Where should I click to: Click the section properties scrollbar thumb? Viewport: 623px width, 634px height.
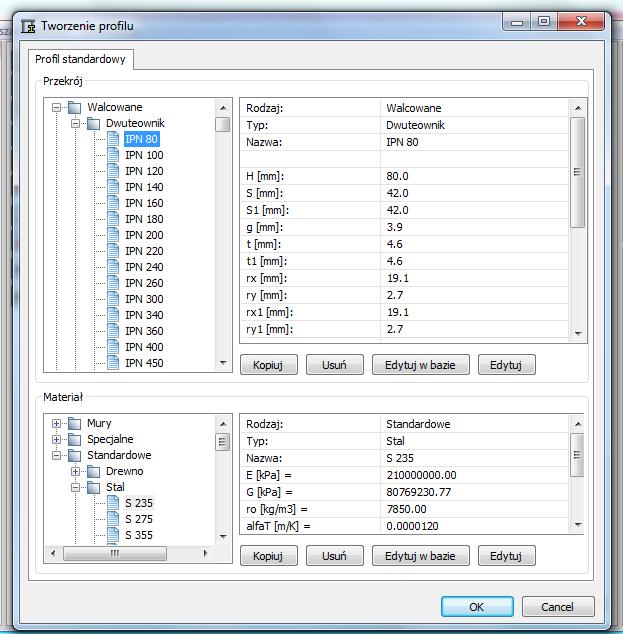(578, 173)
